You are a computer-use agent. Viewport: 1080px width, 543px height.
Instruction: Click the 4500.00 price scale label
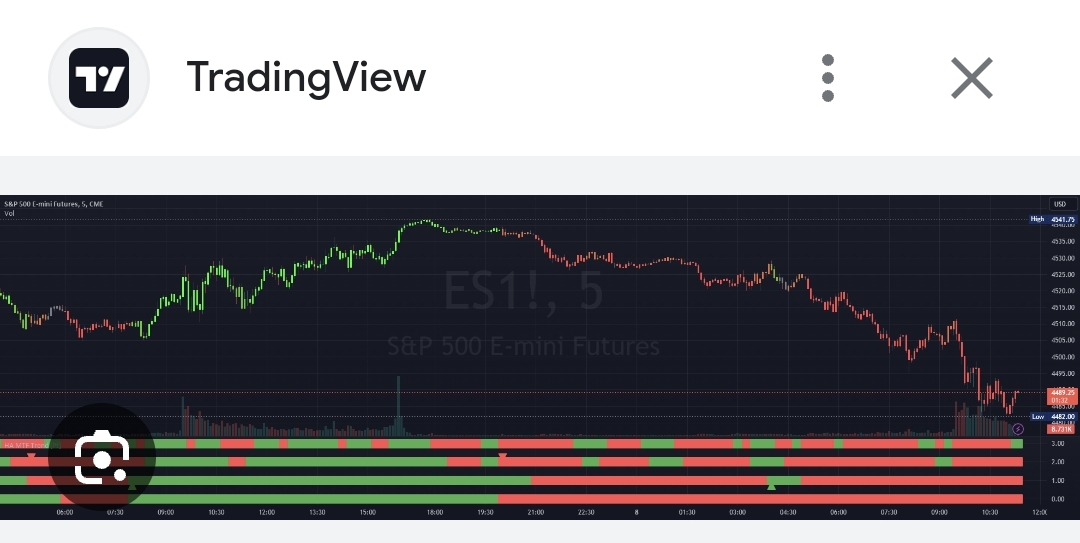pos(1062,357)
